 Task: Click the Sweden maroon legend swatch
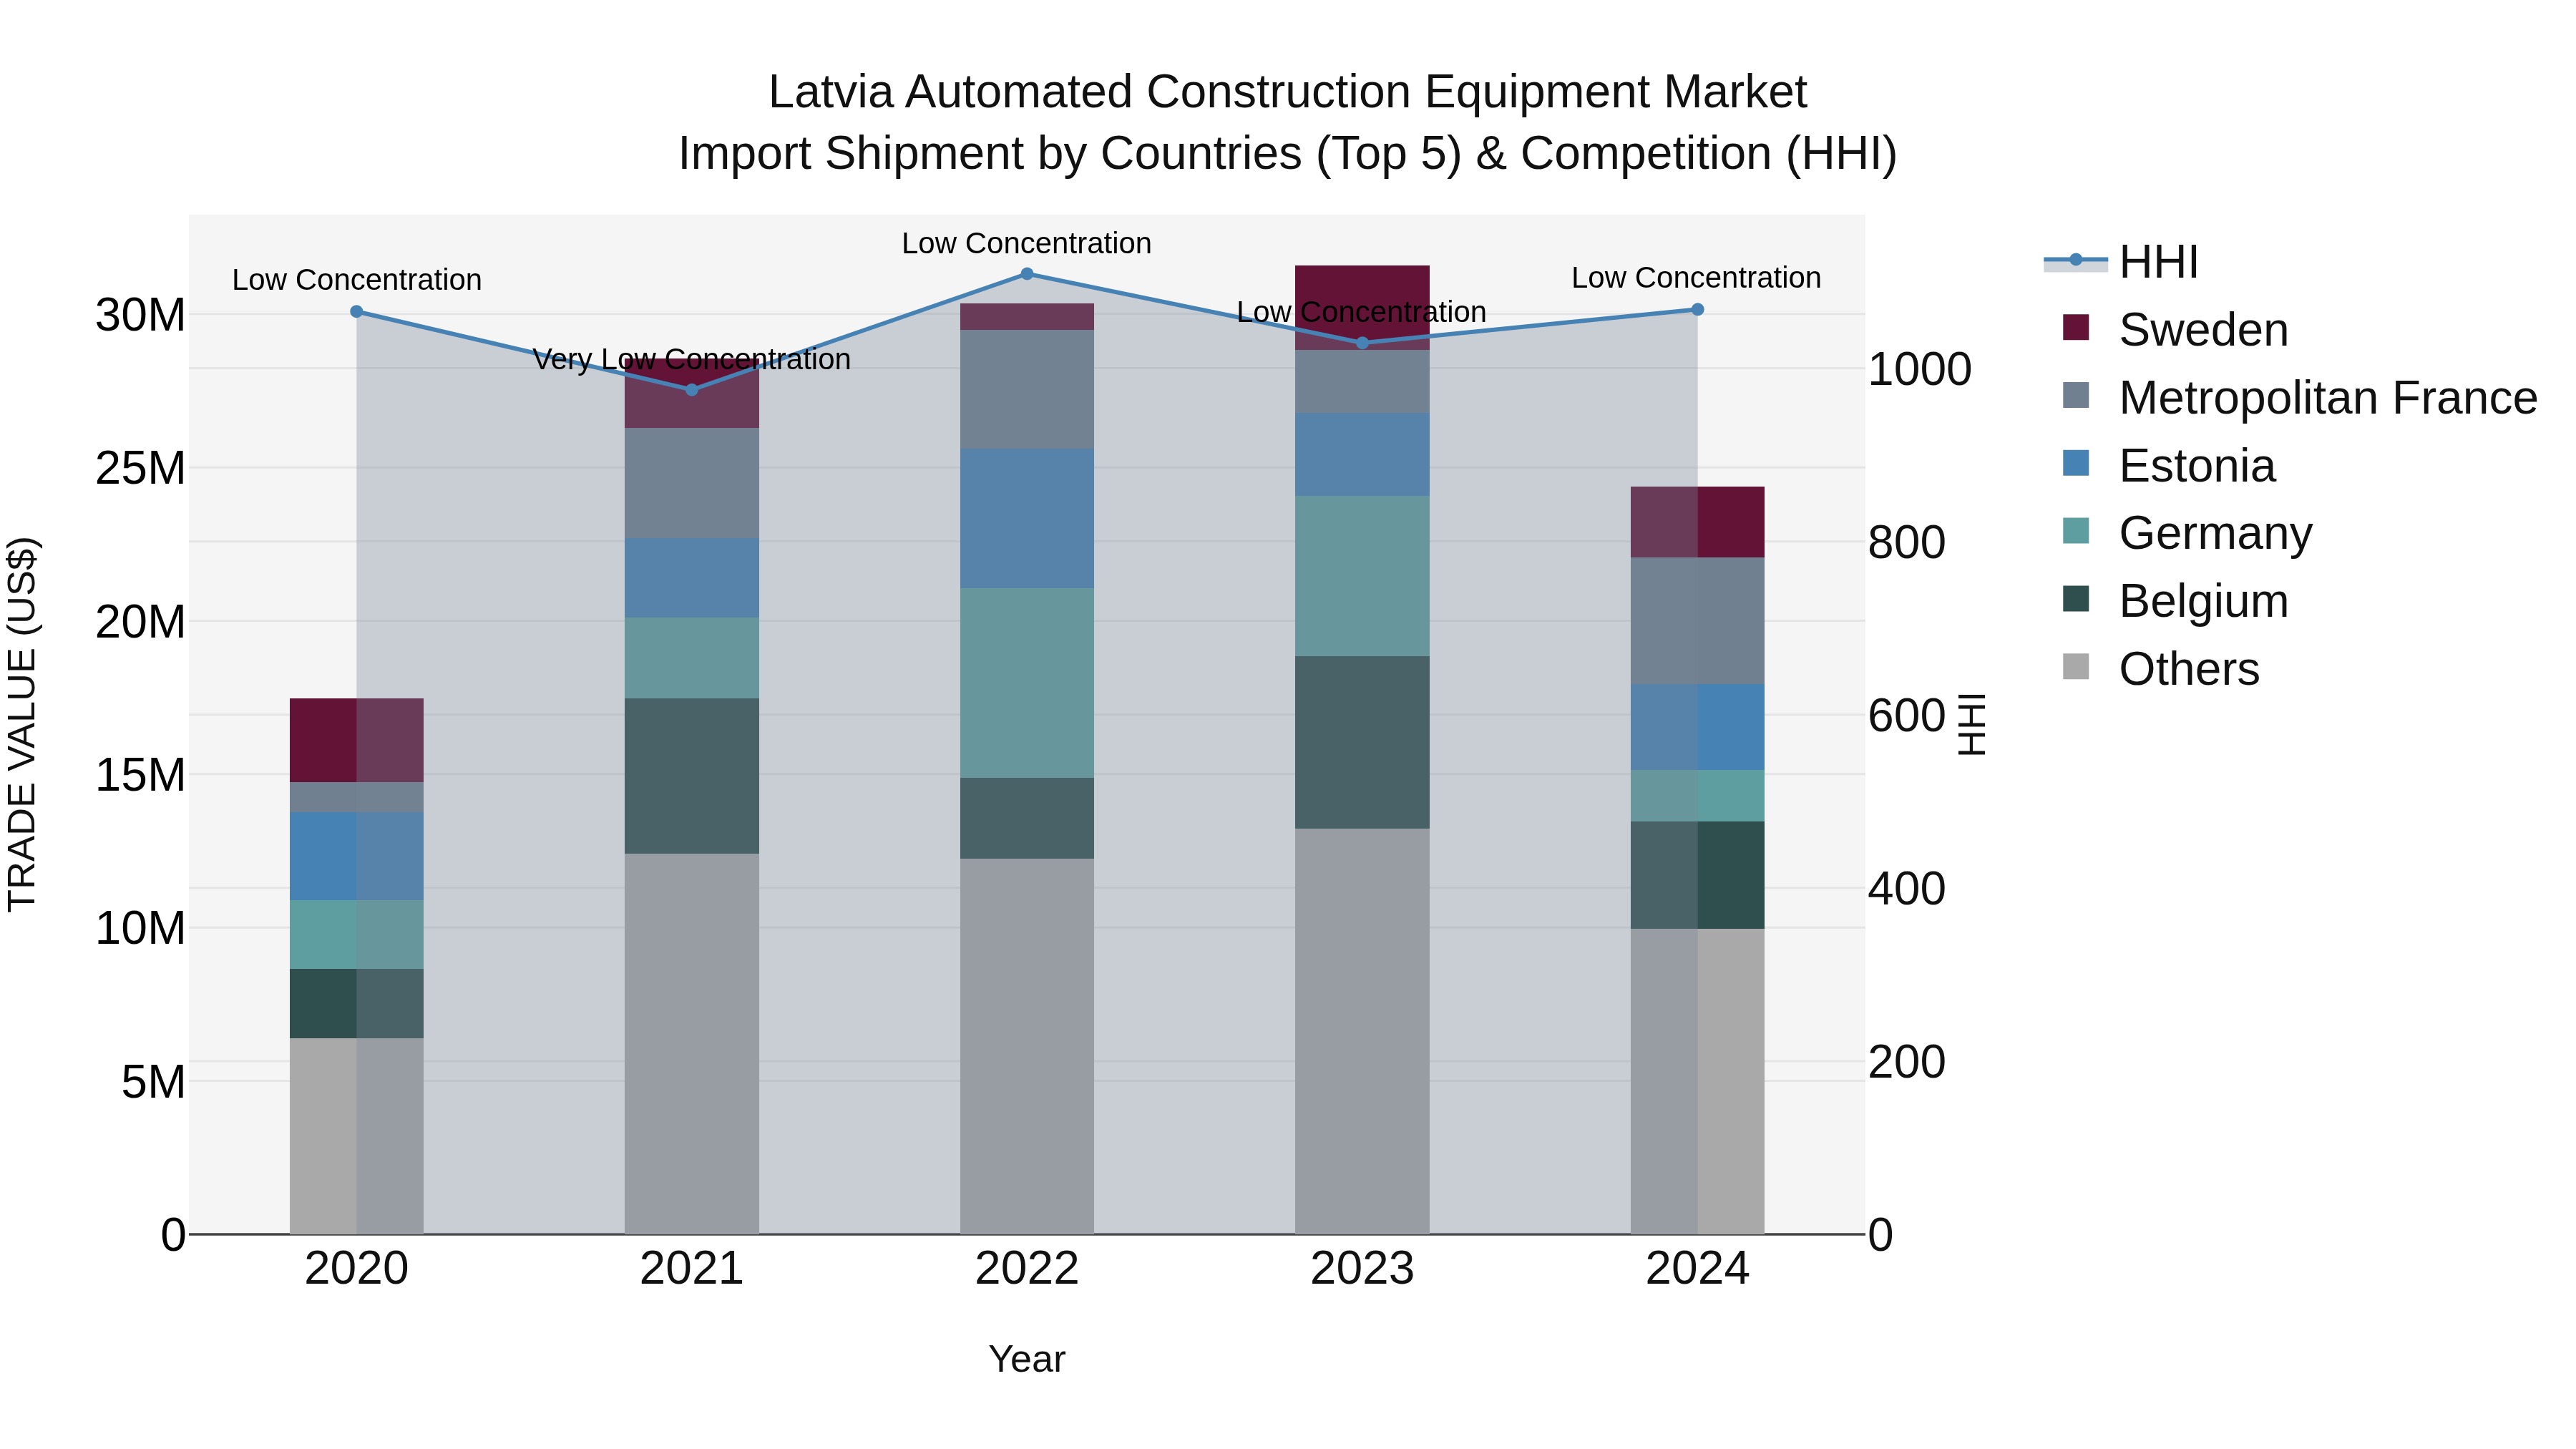(2076, 328)
